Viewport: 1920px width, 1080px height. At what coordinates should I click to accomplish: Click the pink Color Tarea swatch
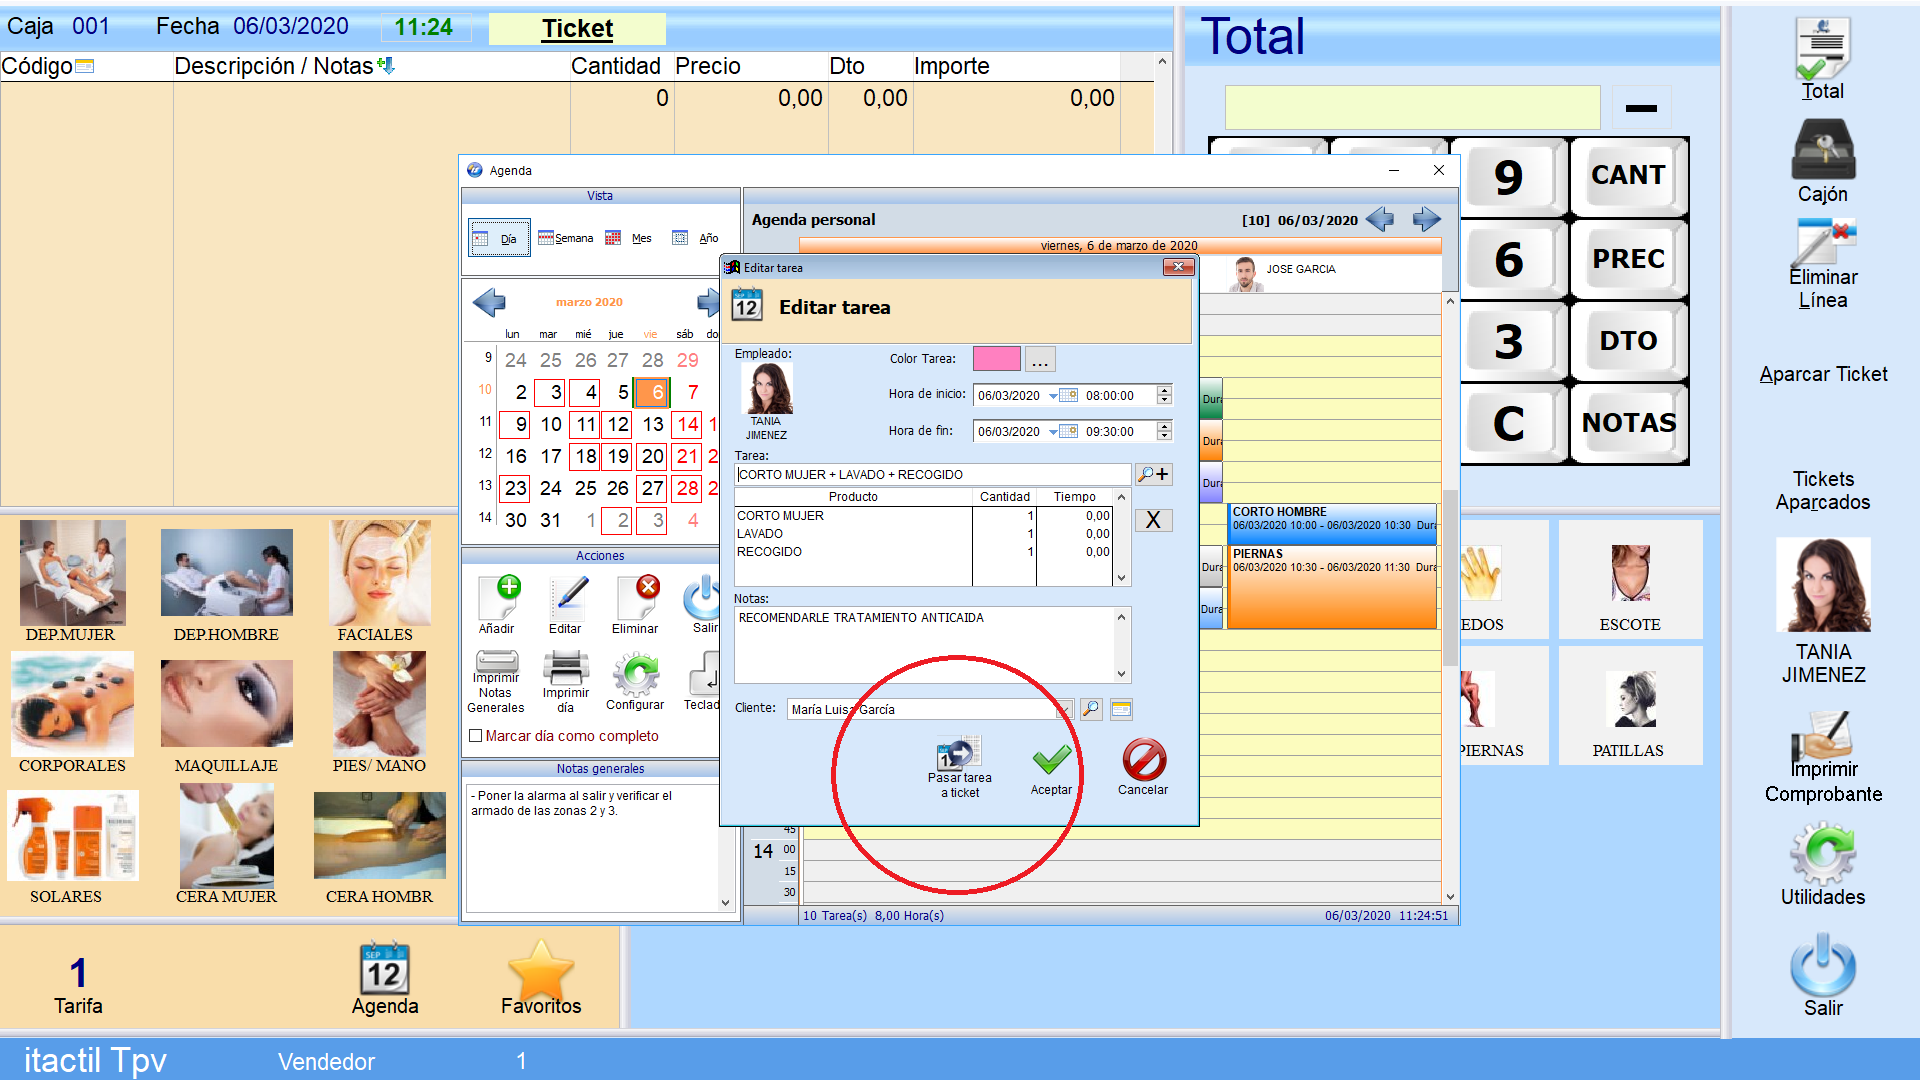coord(996,359)
